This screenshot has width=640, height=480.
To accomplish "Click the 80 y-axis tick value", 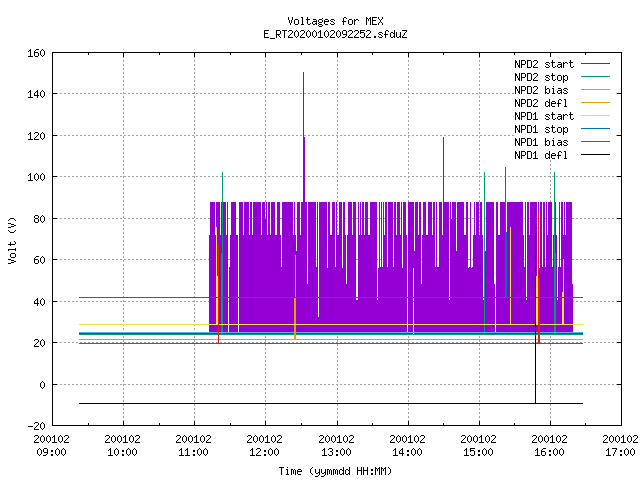I will [39, 219].
